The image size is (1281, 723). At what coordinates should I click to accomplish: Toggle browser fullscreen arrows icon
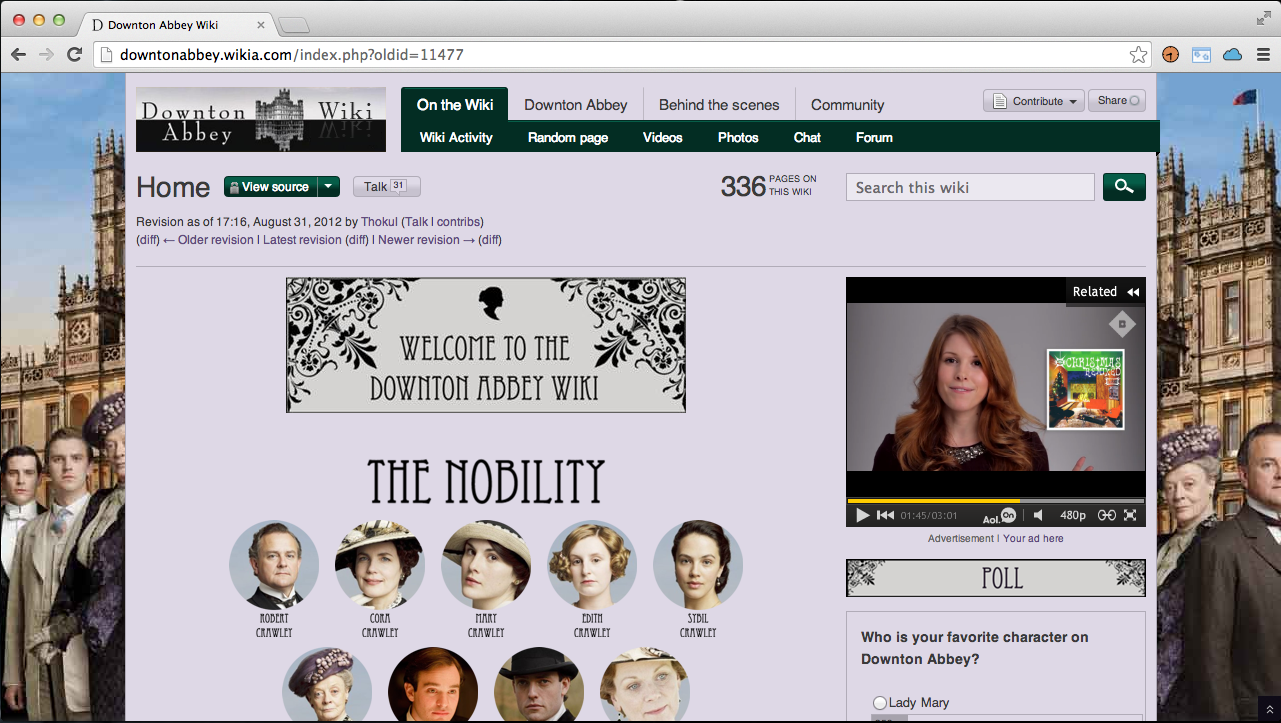tap(1264, 18)
